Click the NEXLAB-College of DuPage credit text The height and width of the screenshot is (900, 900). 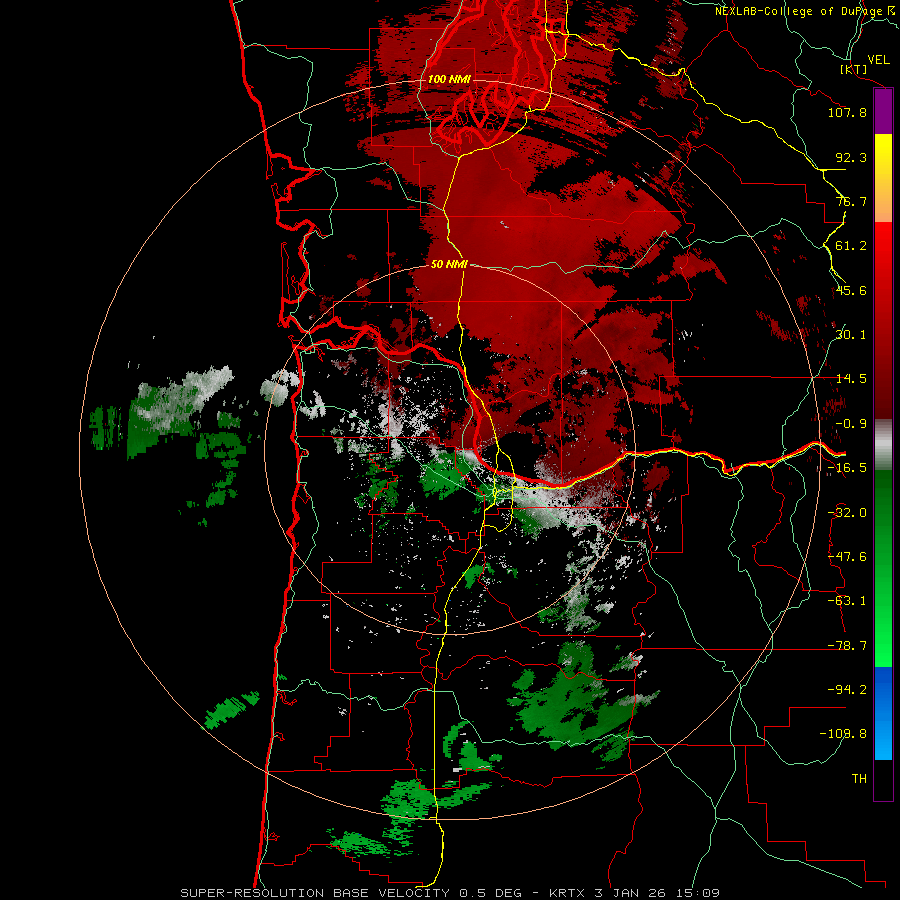(x=804, y=11)
